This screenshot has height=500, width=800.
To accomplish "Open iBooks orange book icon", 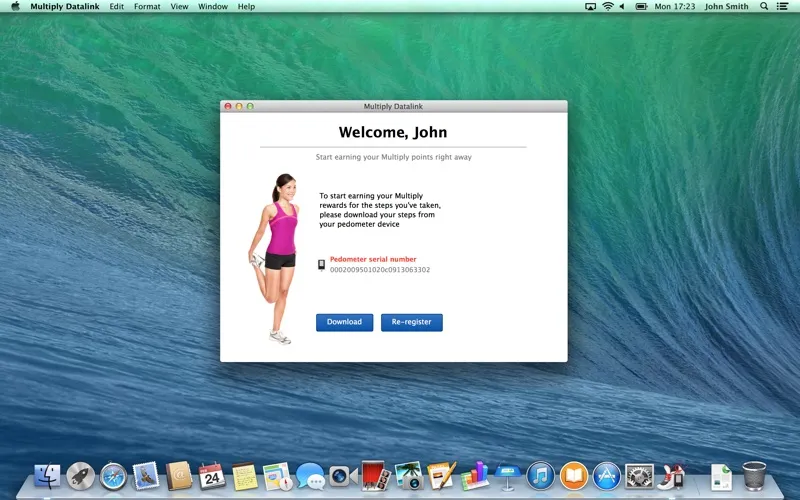I will [573, 476].
